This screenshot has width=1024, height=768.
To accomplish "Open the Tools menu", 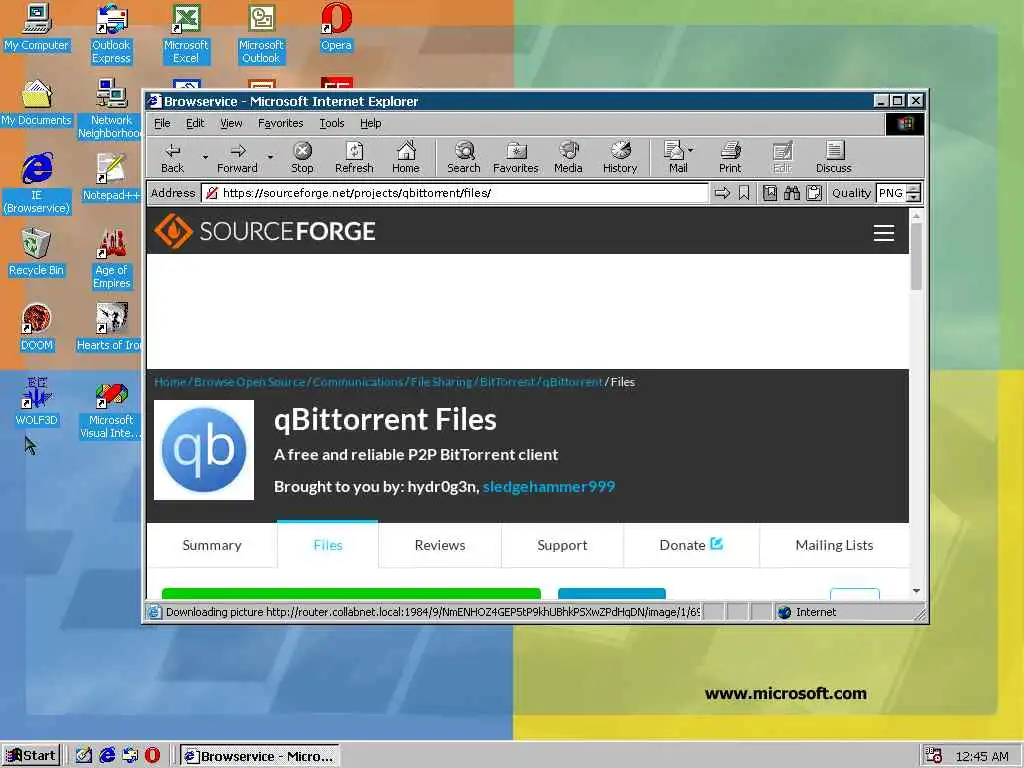I will pyautogui.click(x=332, y=123).
